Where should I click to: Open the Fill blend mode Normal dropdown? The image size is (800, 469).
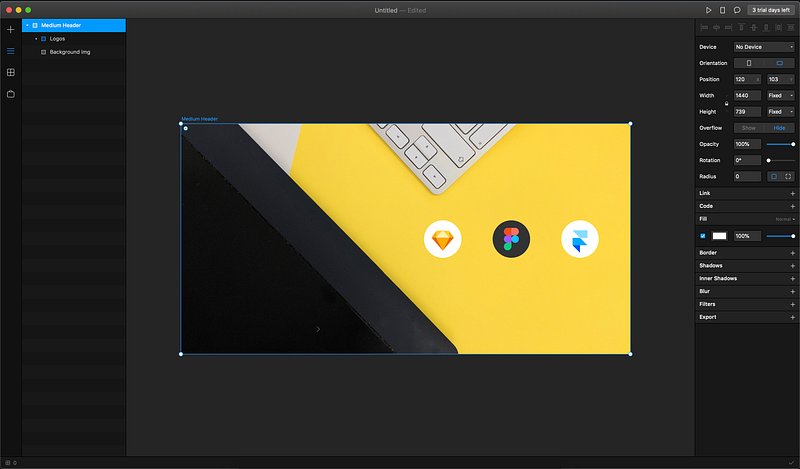coord(785,219)
